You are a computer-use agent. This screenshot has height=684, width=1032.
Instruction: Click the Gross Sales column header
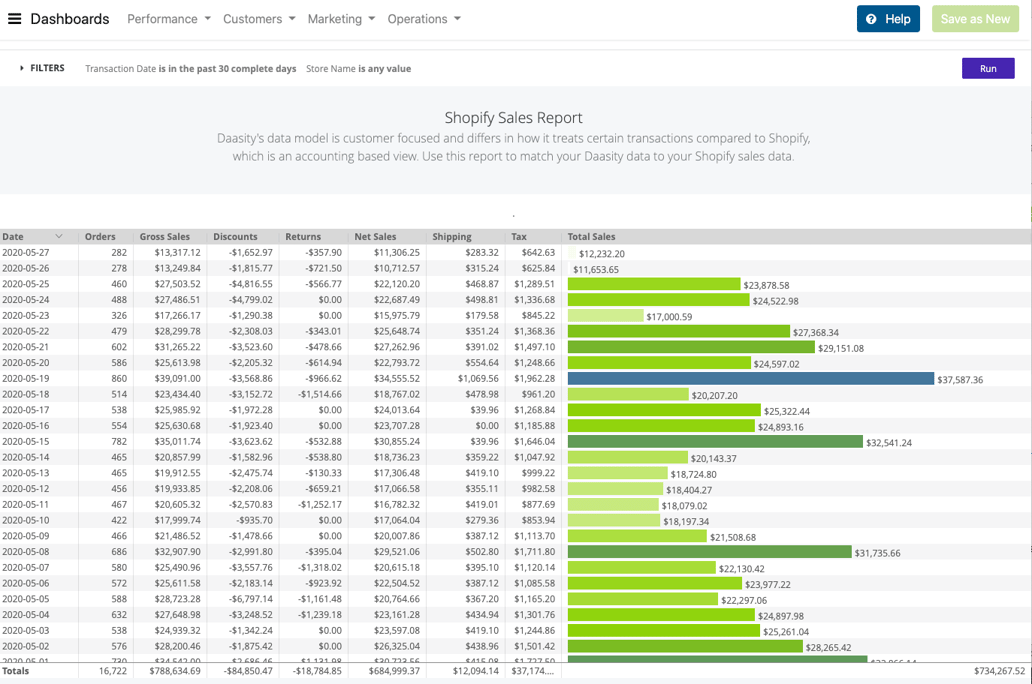pos(166,237)
